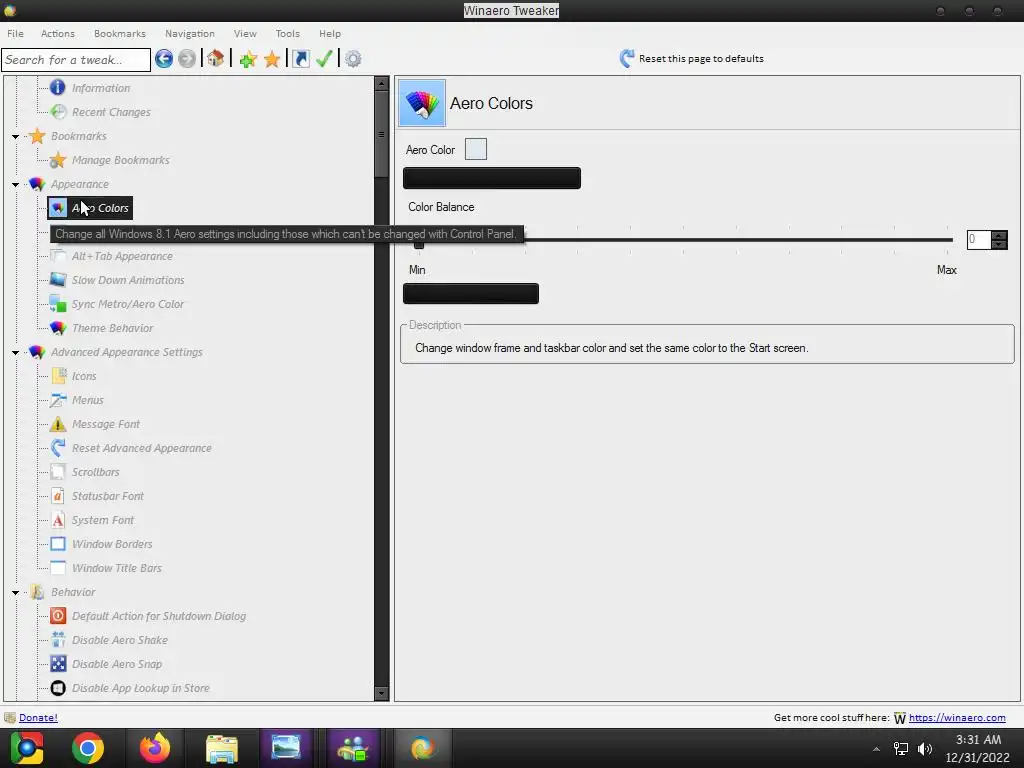Click the Message Font warning icon
The width and height of the screenshot is (1024, 768).
58,424
